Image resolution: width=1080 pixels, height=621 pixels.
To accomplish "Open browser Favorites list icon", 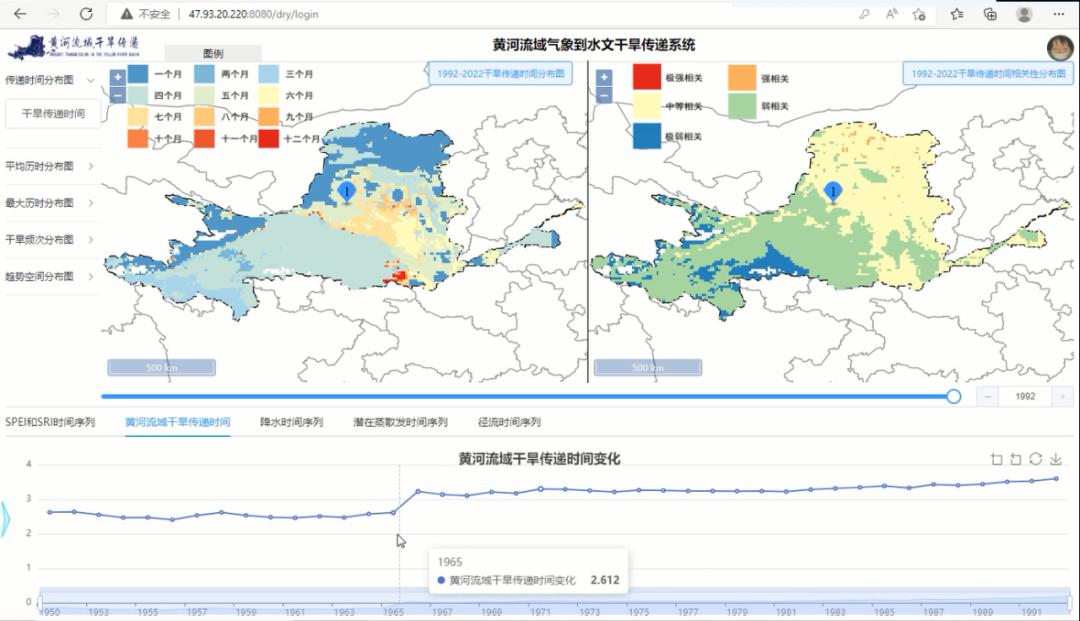I will coord(957,14).
